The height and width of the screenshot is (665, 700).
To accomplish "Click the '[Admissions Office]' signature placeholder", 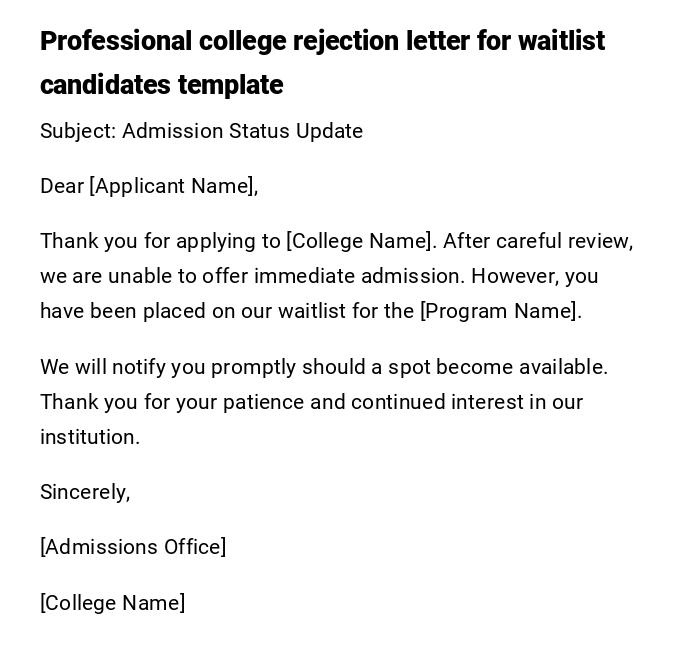I will click(x=133, y=547).
